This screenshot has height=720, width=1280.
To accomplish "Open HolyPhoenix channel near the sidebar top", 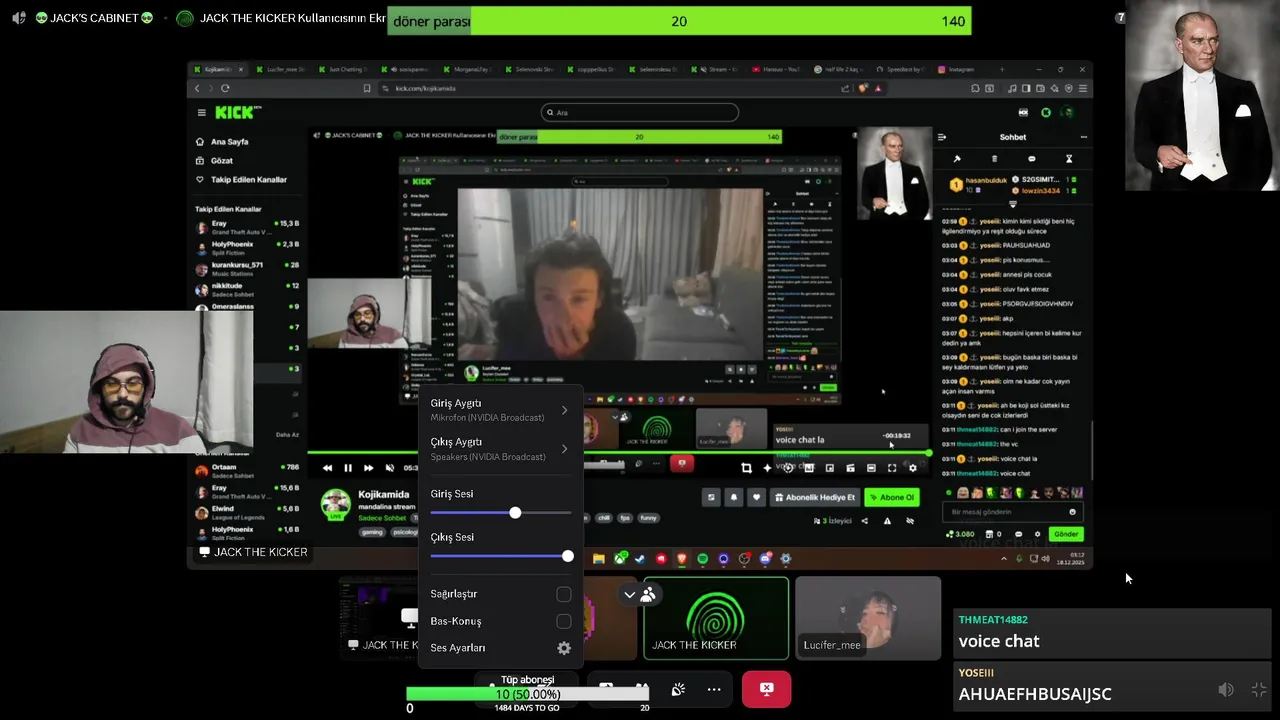I will pos(248,248).
